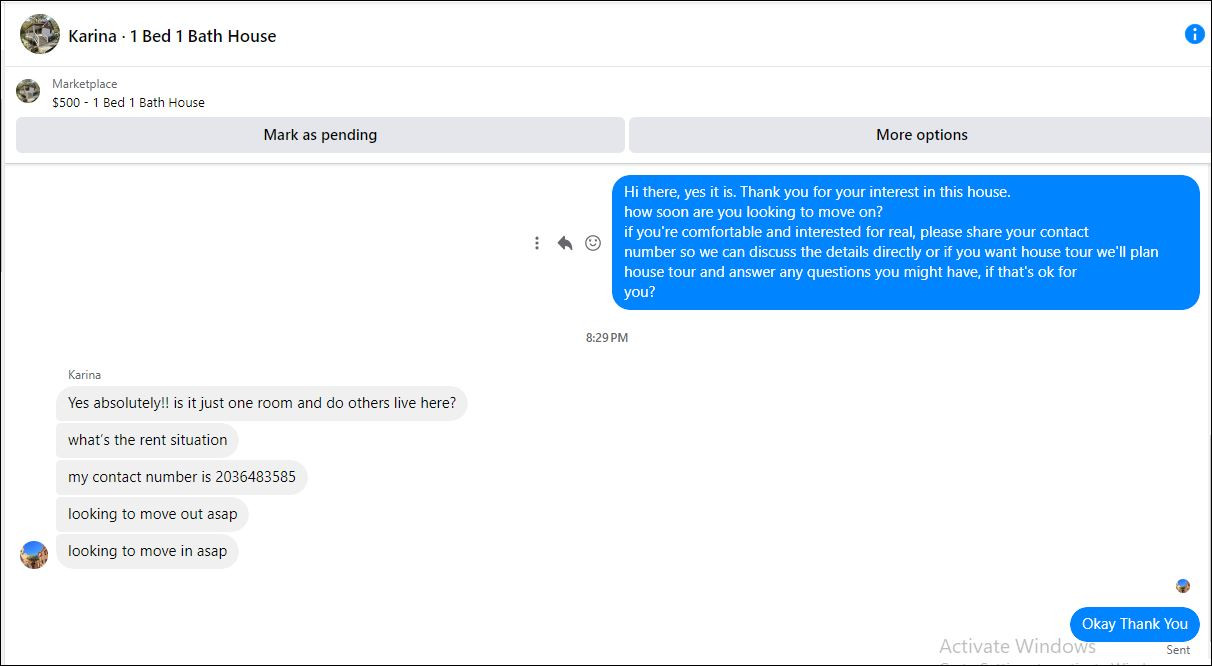Image resolution: width=1212 pixels, height=666 pixels.
Task: Click the "looking to move in asap" message
Action: [147, 551]
